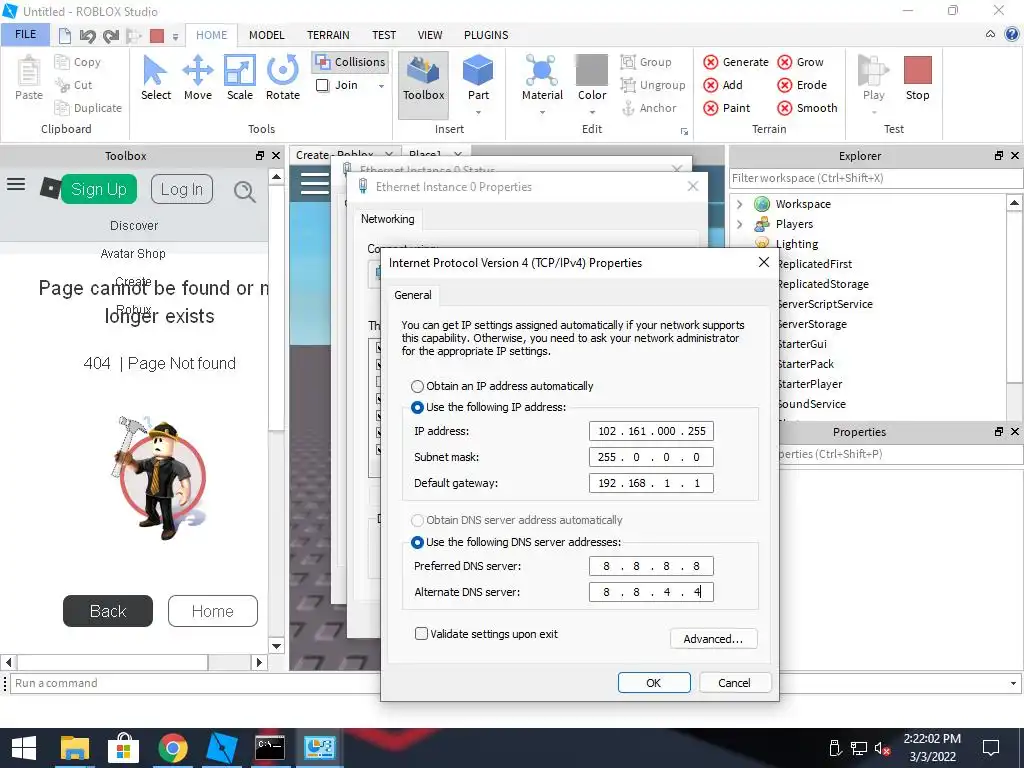Click the search magnifier in Toolbox
This screenshot has width=1024, height=768.
pyautogui.click(x=245, y=191)
